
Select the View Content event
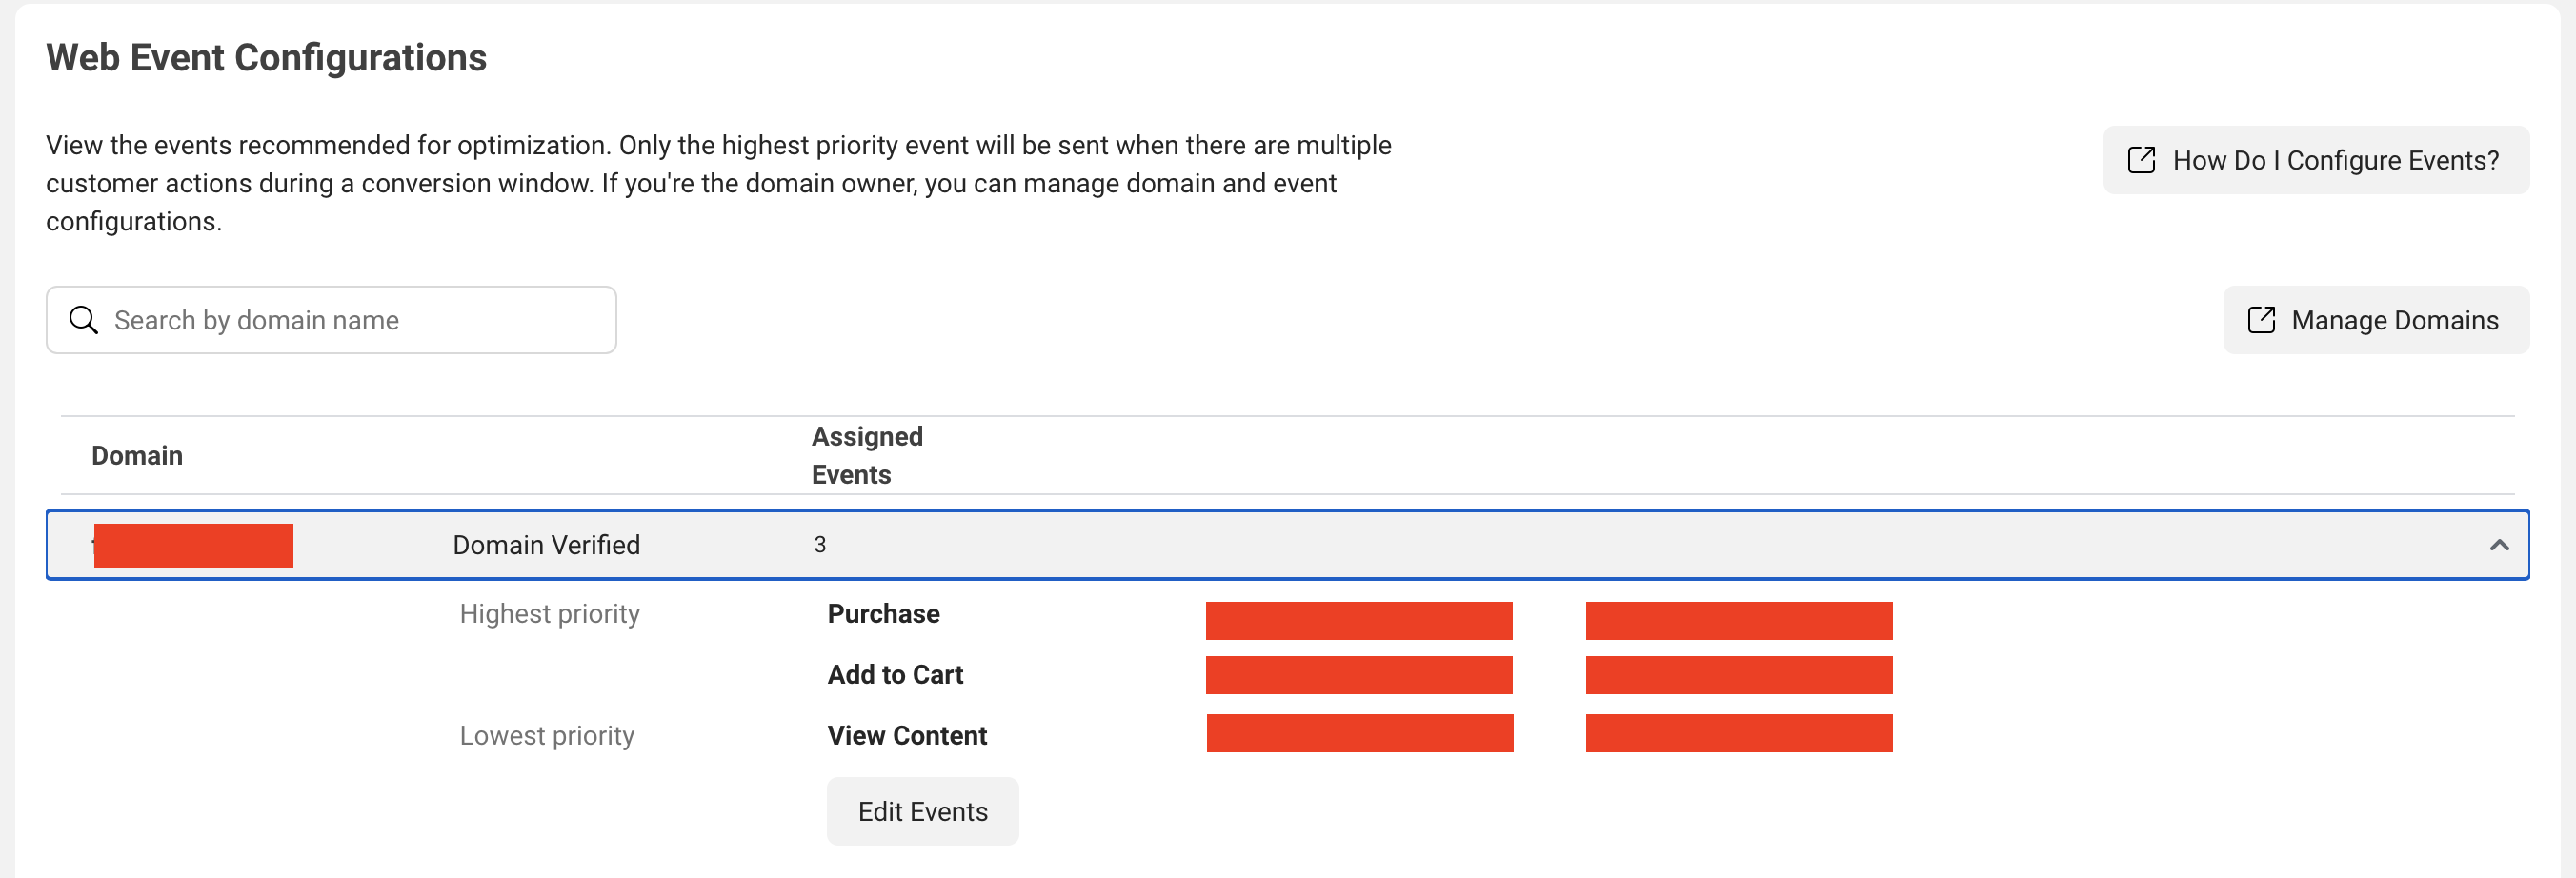point(907,735)
